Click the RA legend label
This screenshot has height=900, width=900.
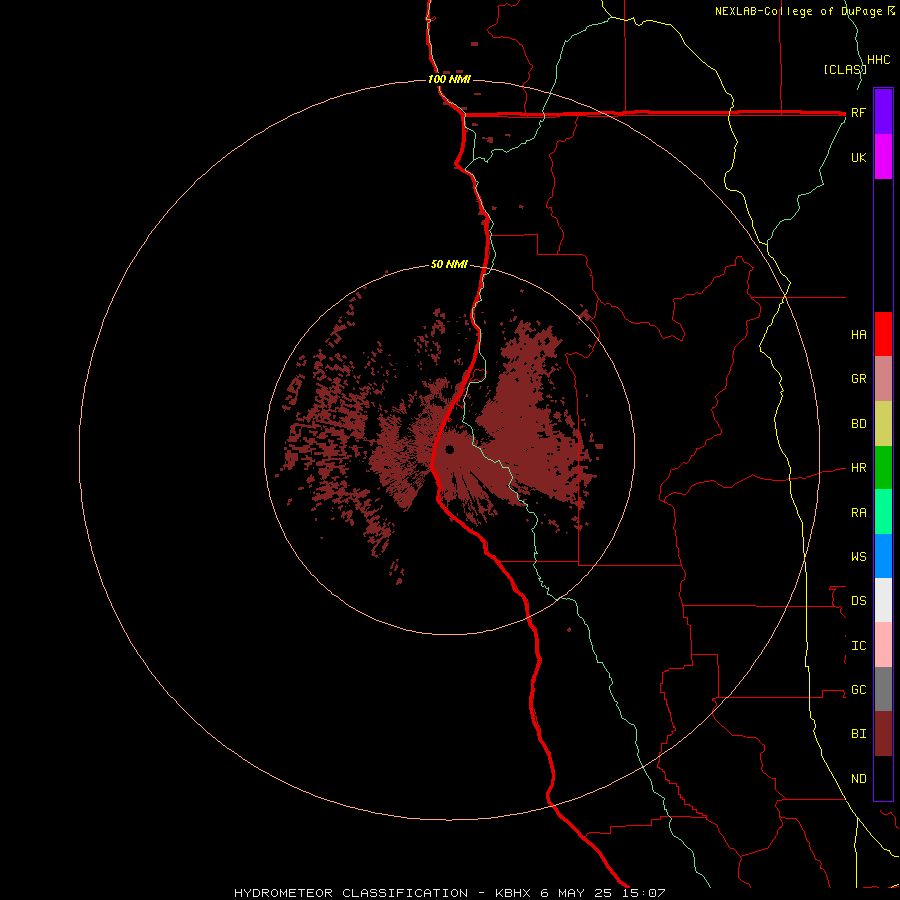pyautogui.click(x=859, y=513)
